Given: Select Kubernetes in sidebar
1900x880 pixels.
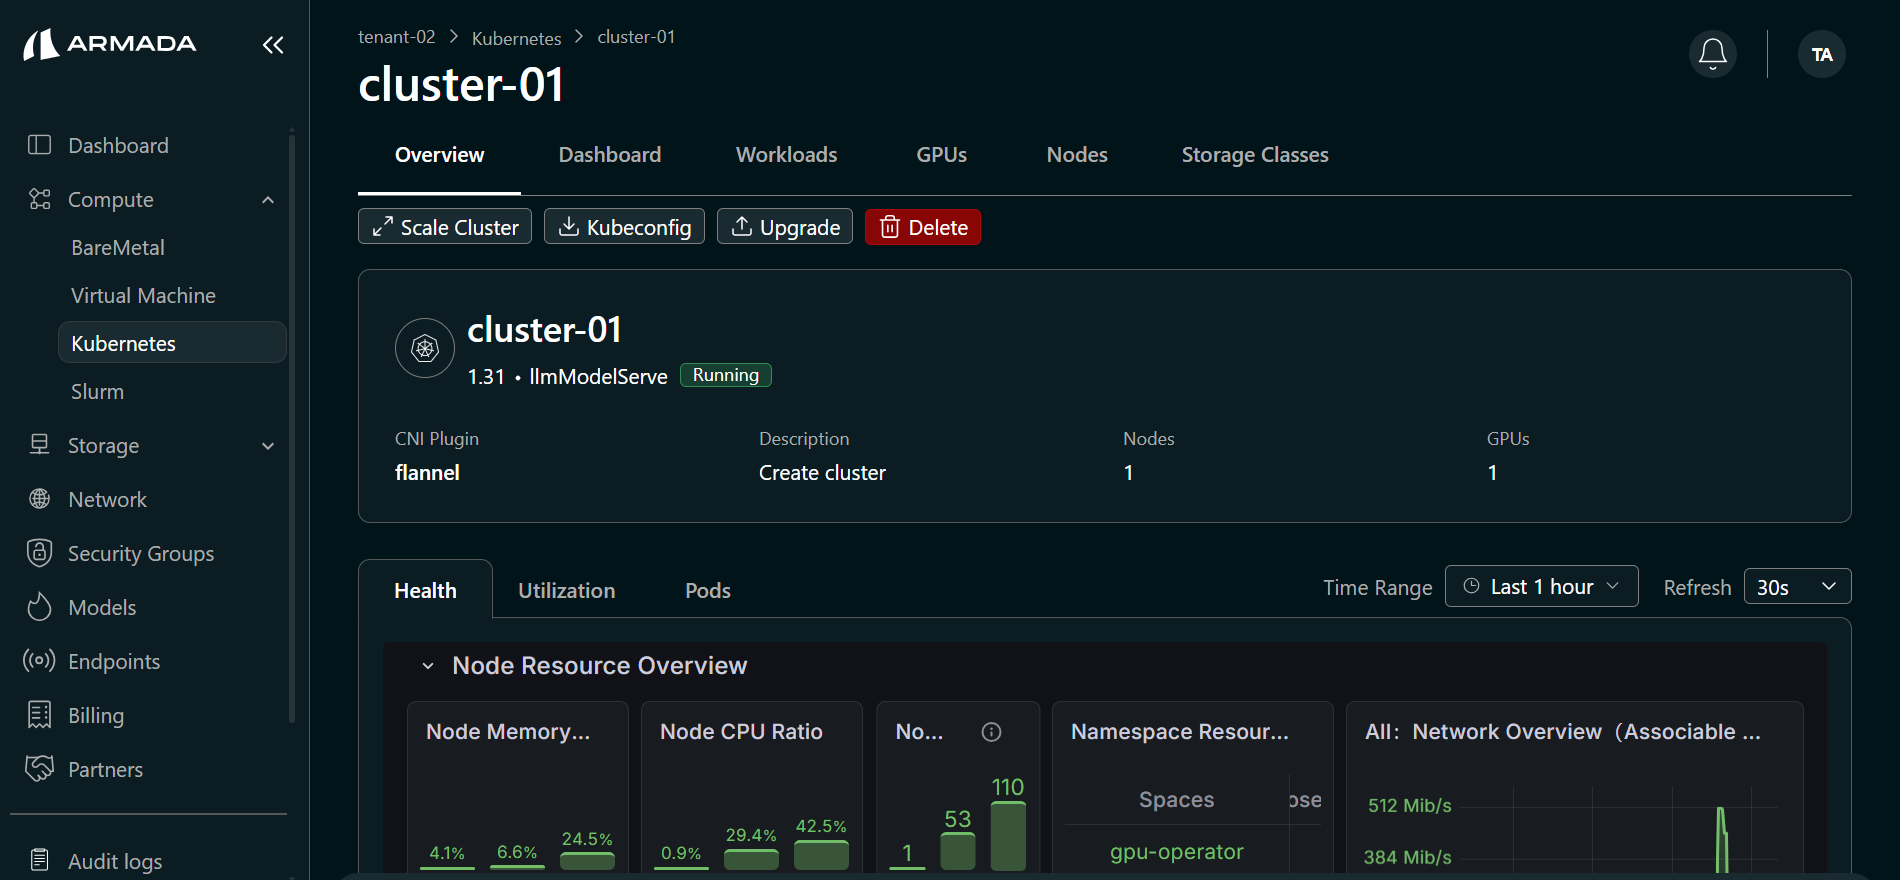Looking at the screenshot, I should [172, 343].
